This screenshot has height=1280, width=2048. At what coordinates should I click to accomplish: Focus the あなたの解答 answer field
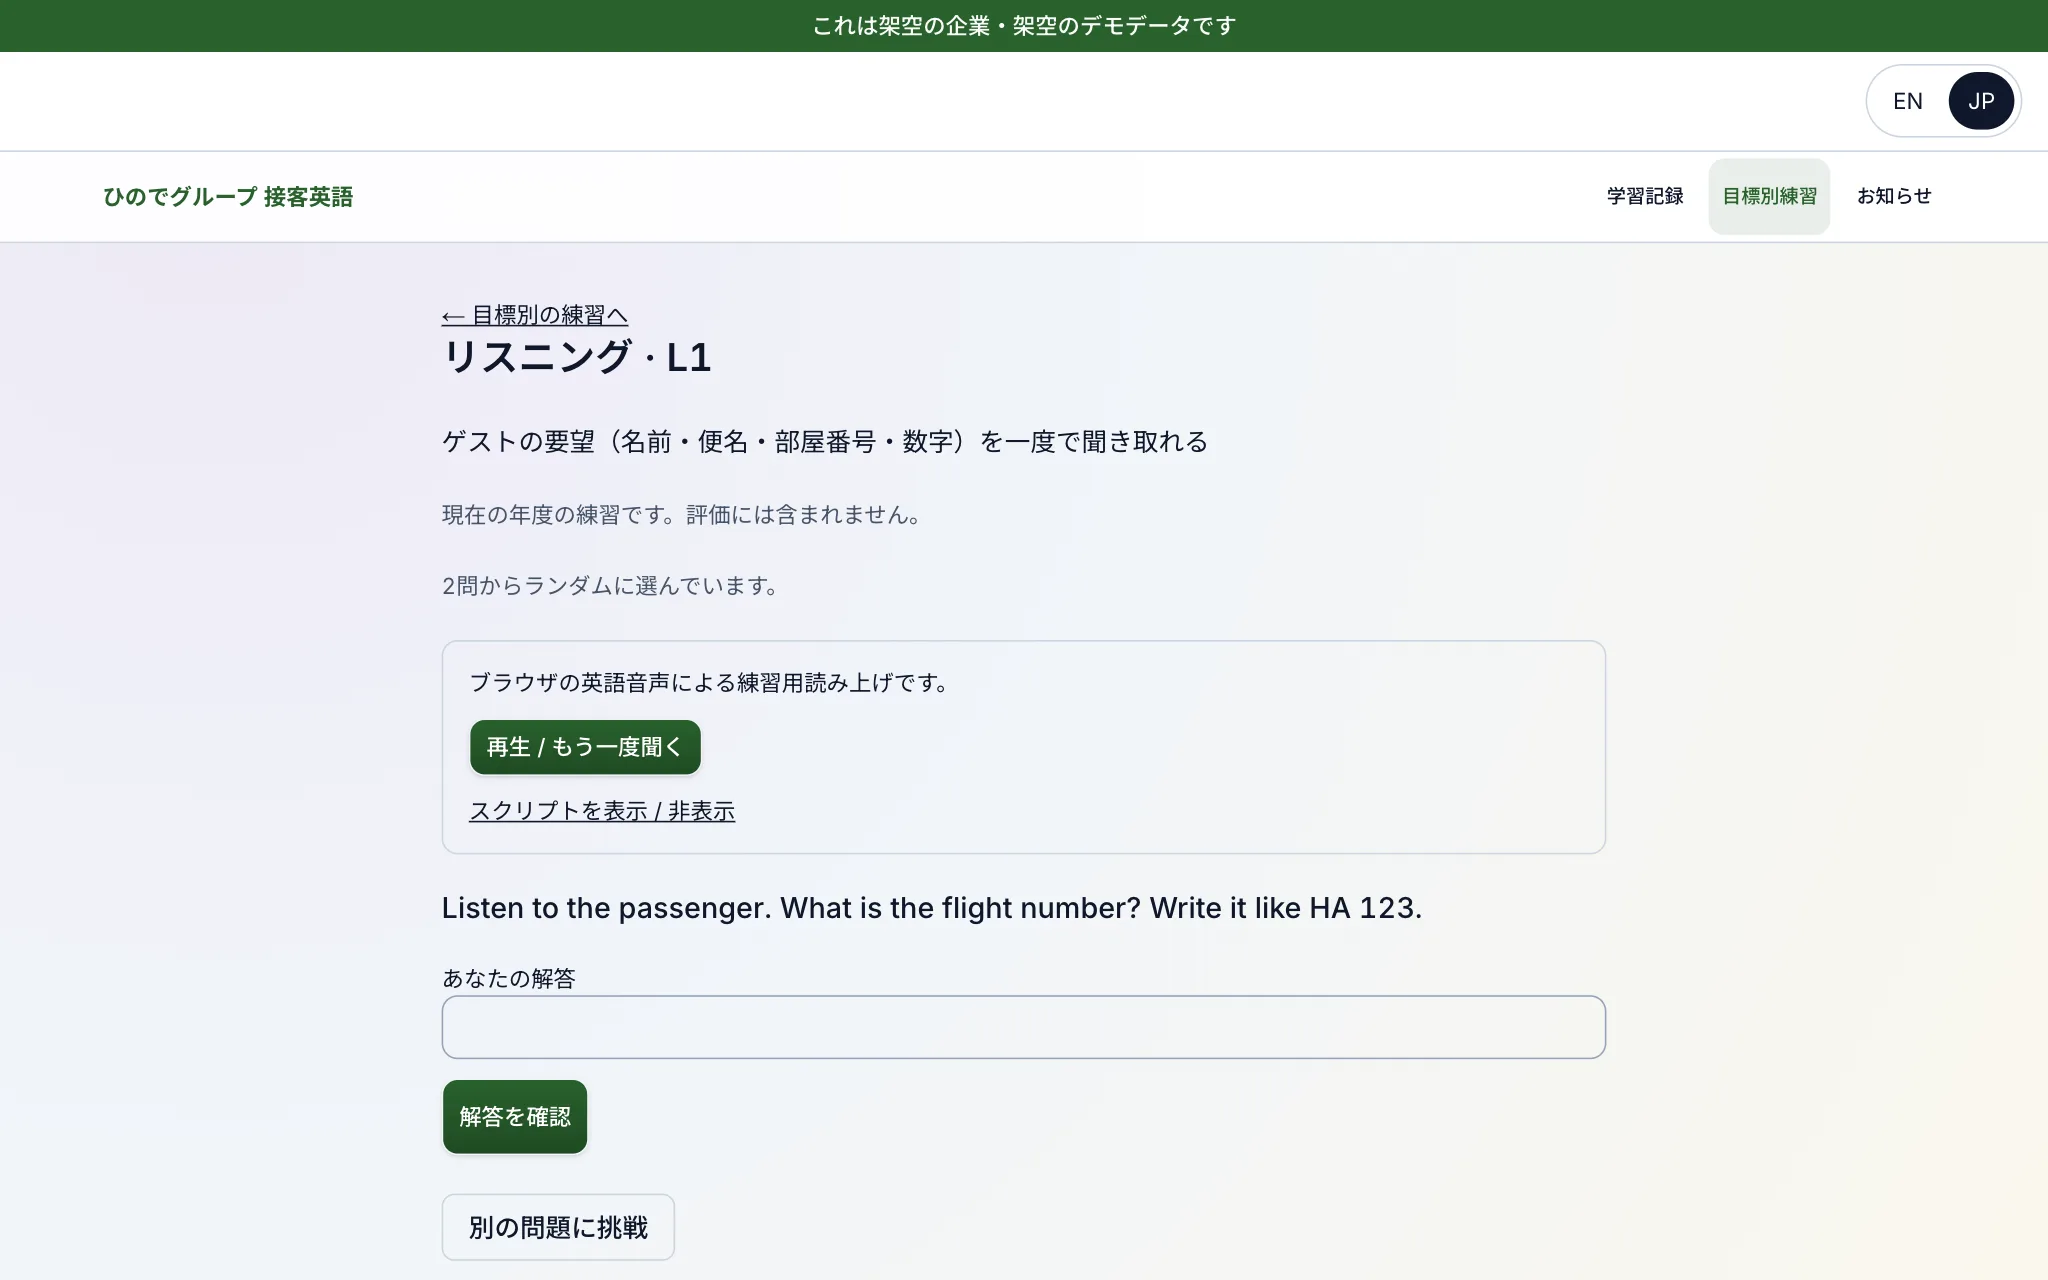1024,1027
